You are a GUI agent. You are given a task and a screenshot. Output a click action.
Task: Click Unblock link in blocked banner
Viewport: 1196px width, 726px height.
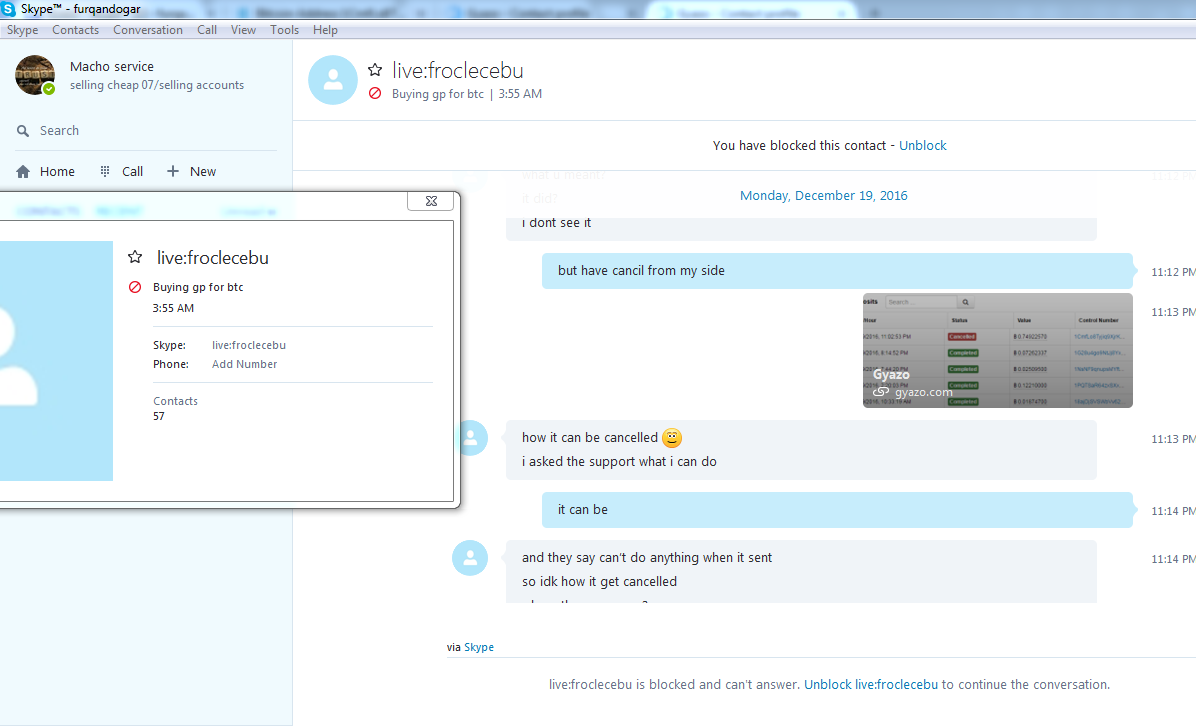point(922,146)
